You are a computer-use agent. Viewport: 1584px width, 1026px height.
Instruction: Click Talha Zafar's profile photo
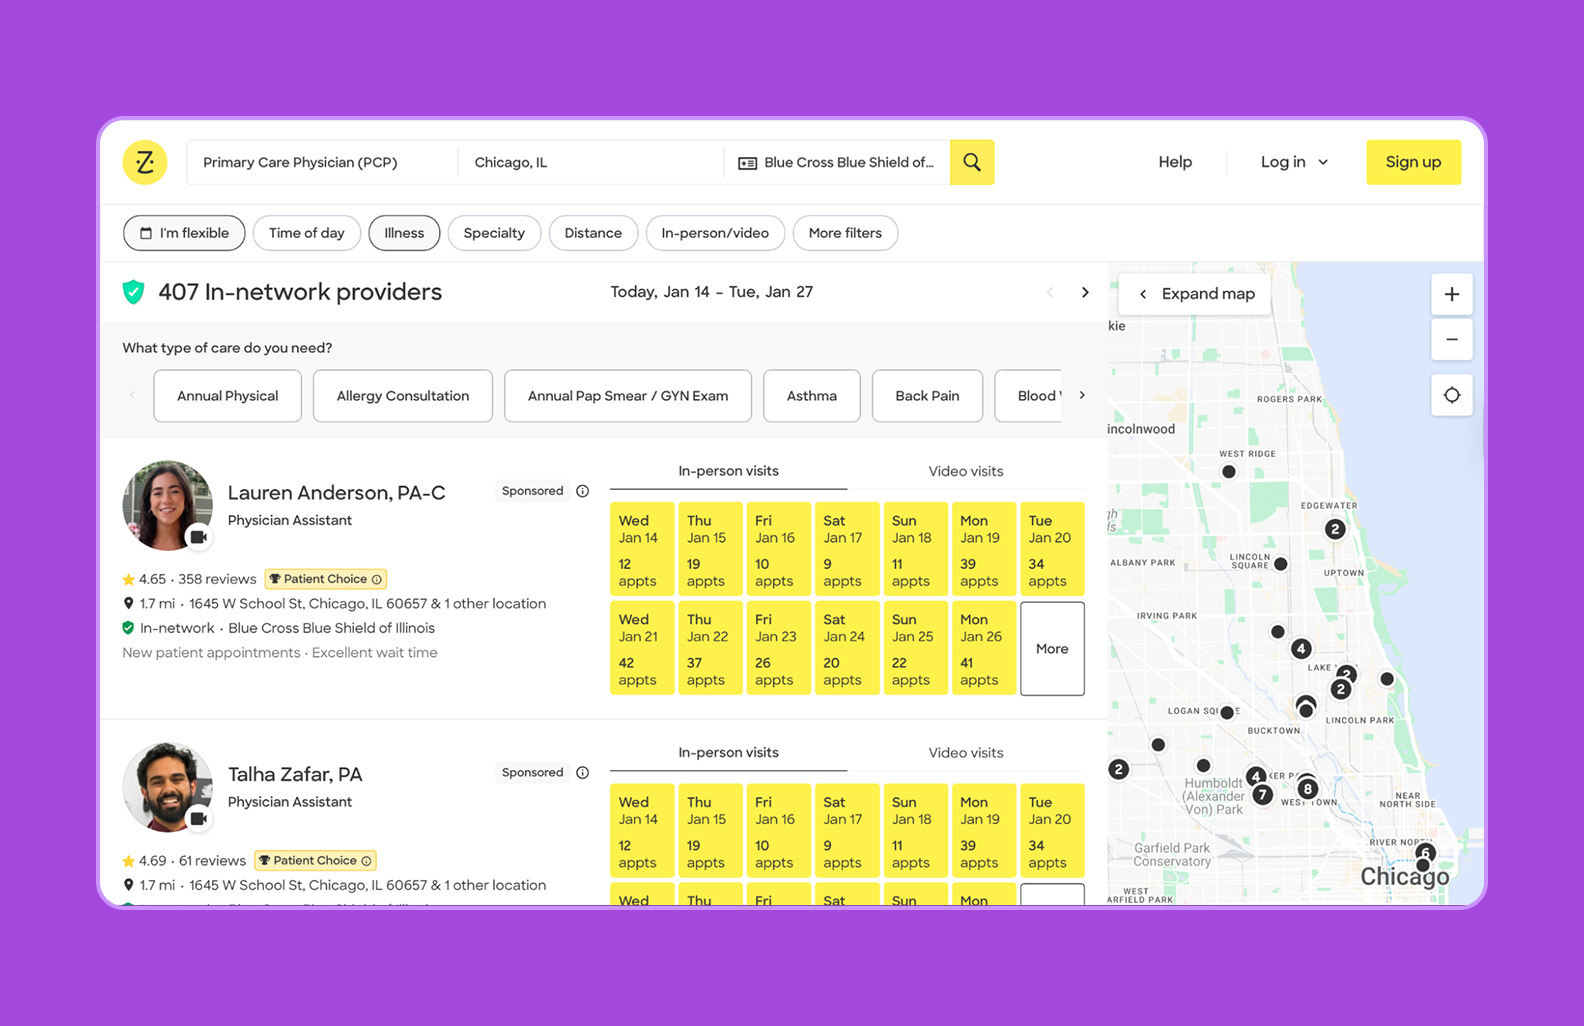click(x=167, y=788)
